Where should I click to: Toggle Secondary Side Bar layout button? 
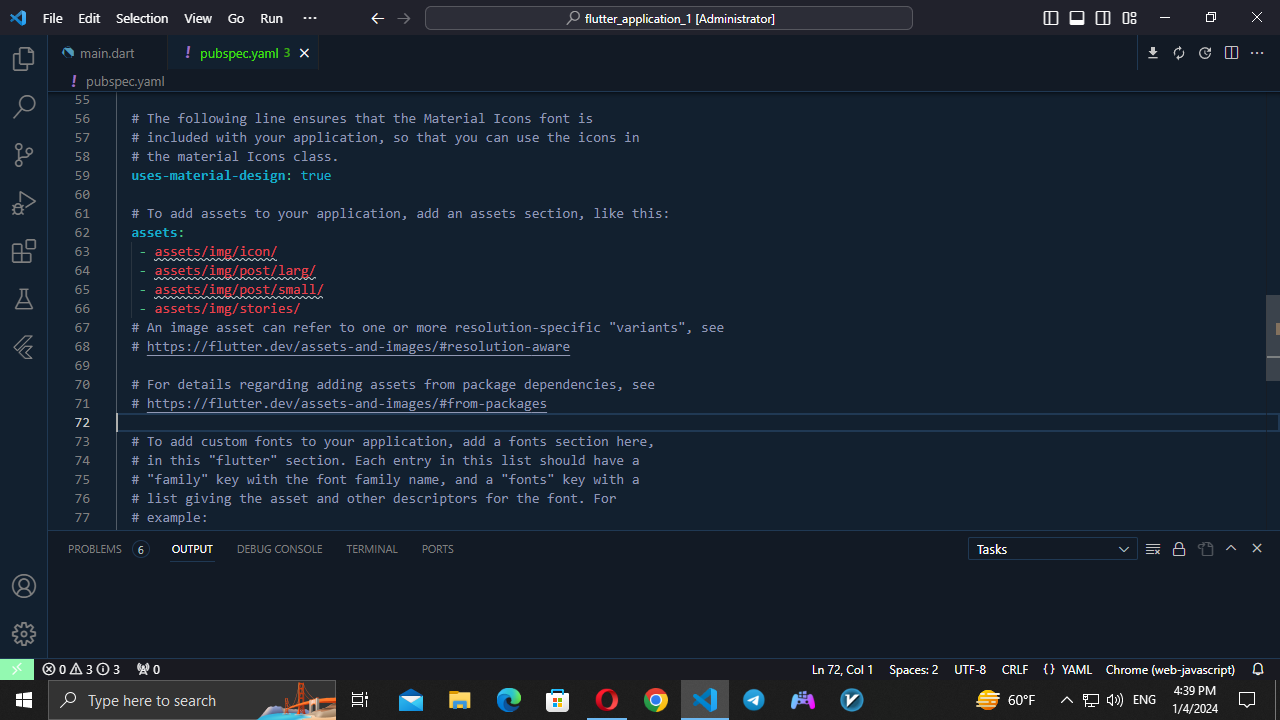pos(1103,18)
